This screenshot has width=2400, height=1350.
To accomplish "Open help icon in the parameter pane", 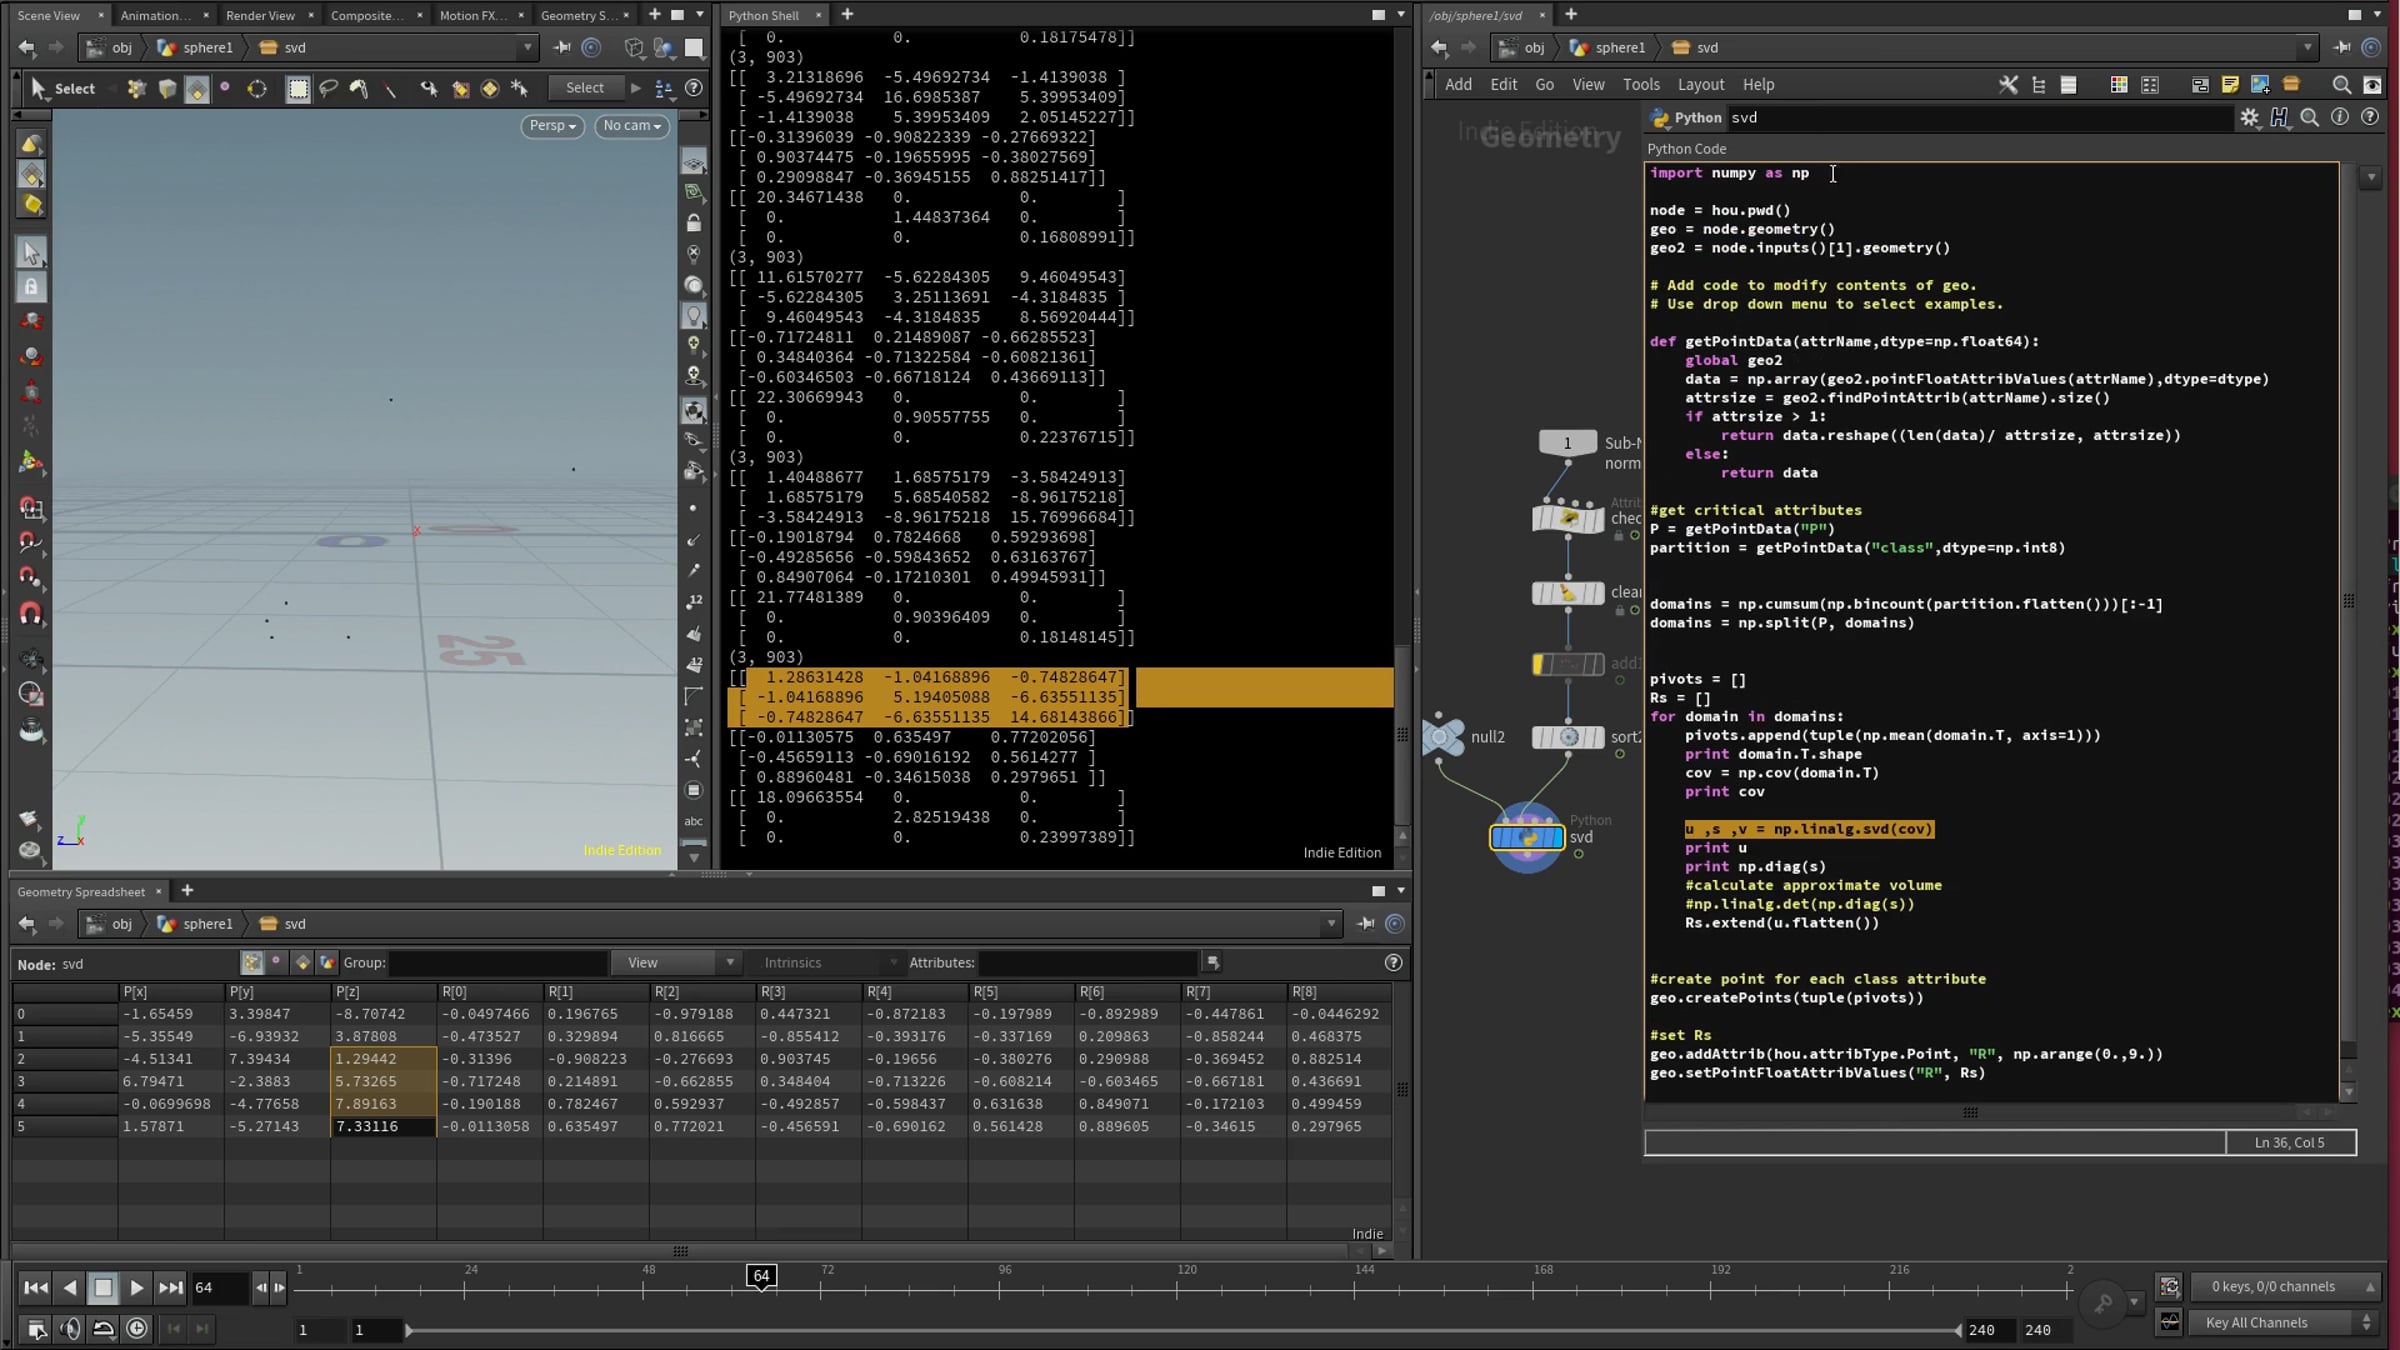I will [x=2370, y=118].
